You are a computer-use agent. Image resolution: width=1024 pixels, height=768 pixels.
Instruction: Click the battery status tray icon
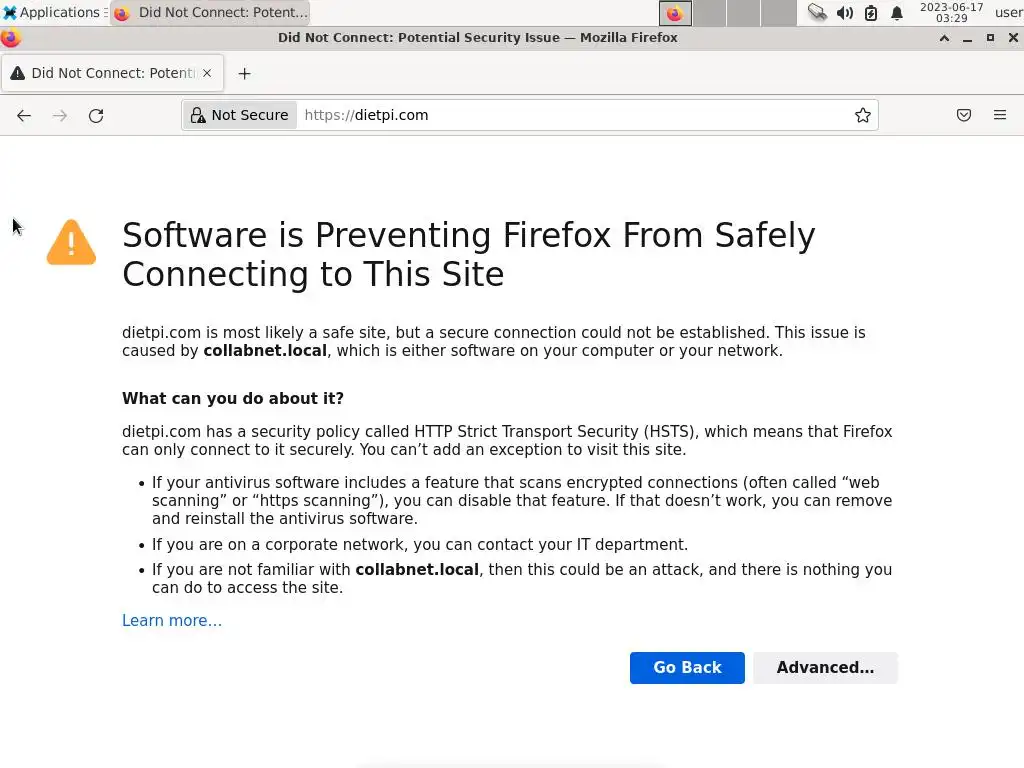click(x=871, y=13)
